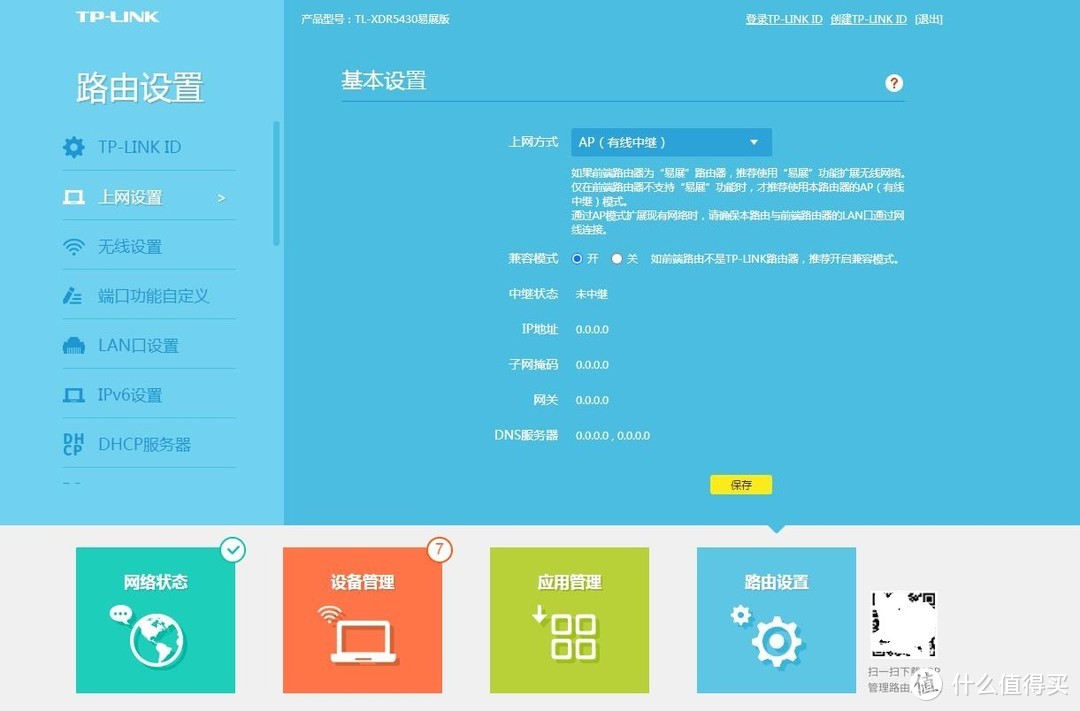Click the 保存 button
This screenshot has height=711, width=1080.
(x=740, y=484)
